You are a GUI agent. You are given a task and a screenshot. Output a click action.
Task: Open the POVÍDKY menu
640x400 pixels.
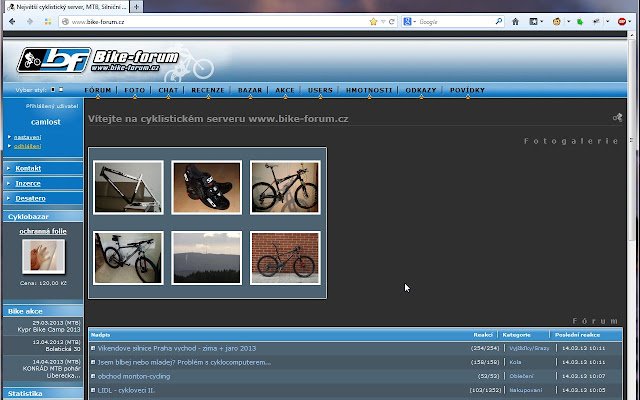[467, 90]
